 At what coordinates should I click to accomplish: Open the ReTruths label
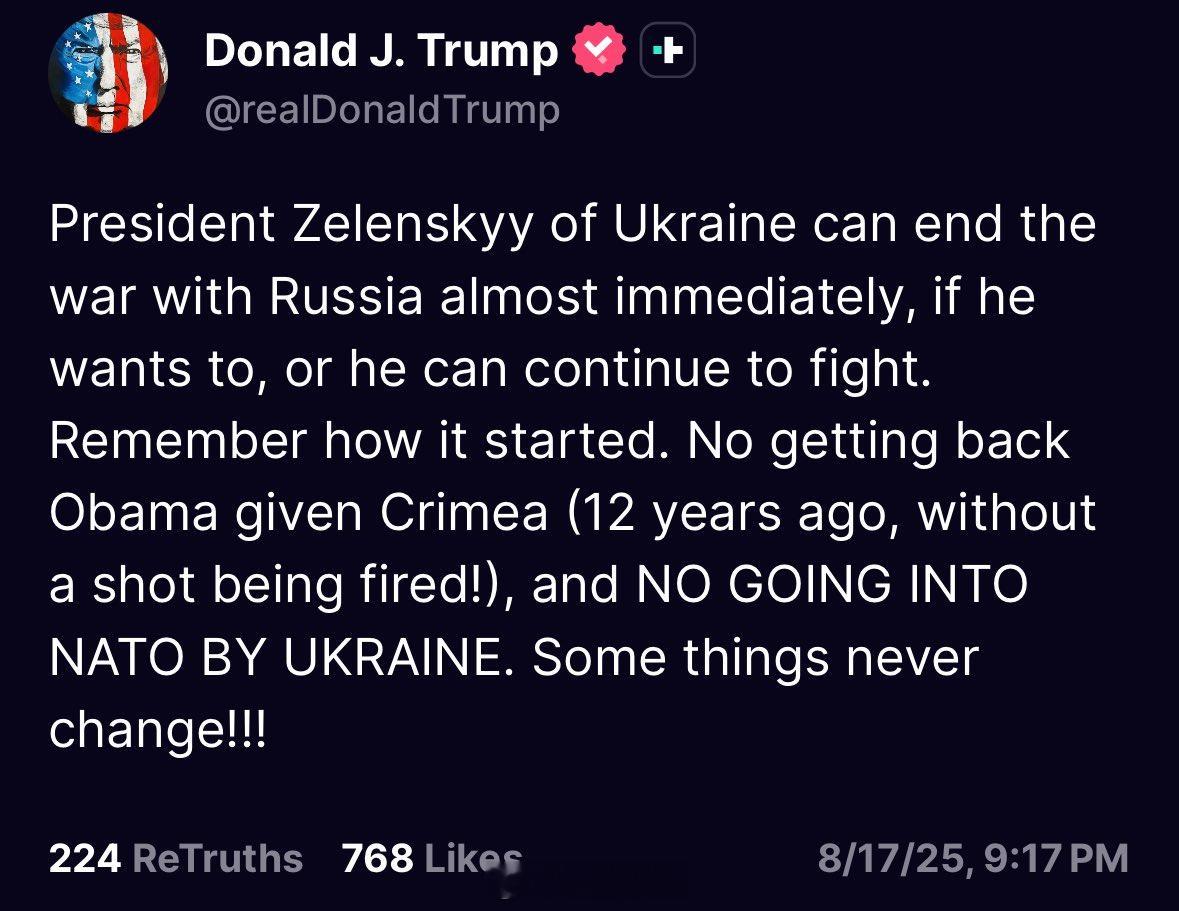coord(218,858)
